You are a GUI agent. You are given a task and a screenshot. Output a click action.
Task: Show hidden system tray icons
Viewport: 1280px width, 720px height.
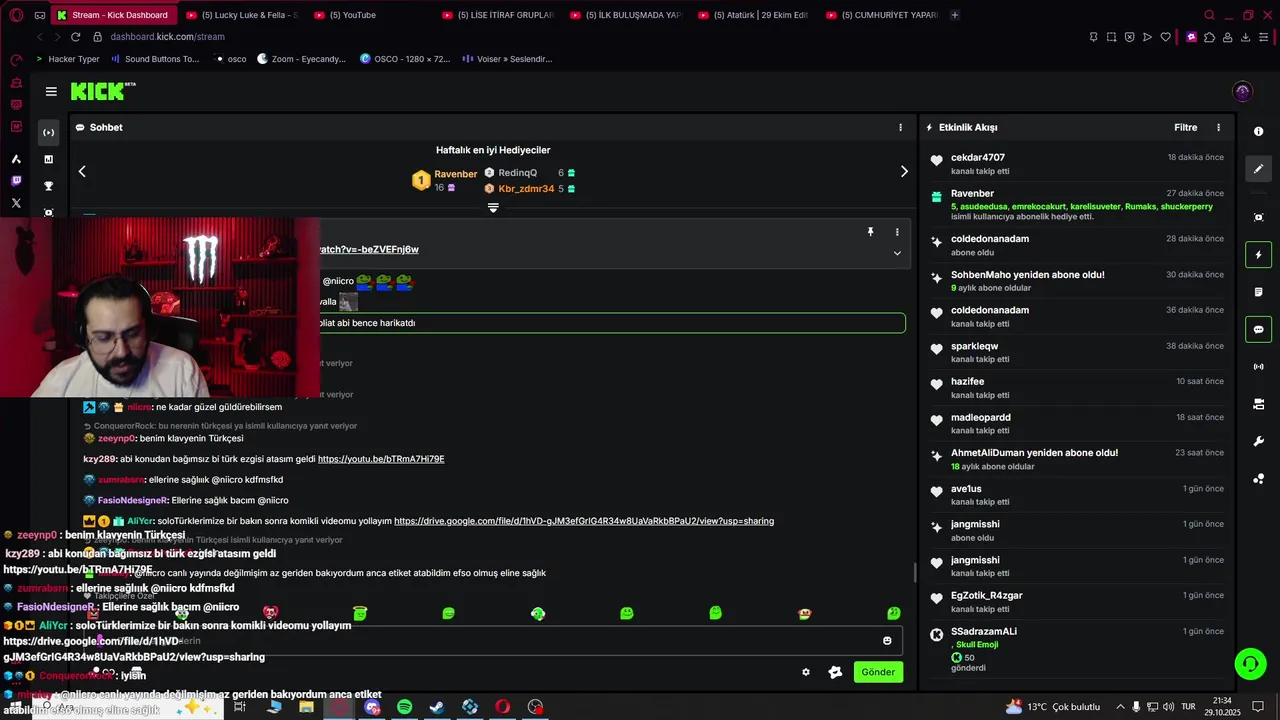click(x=1119, y=707)
